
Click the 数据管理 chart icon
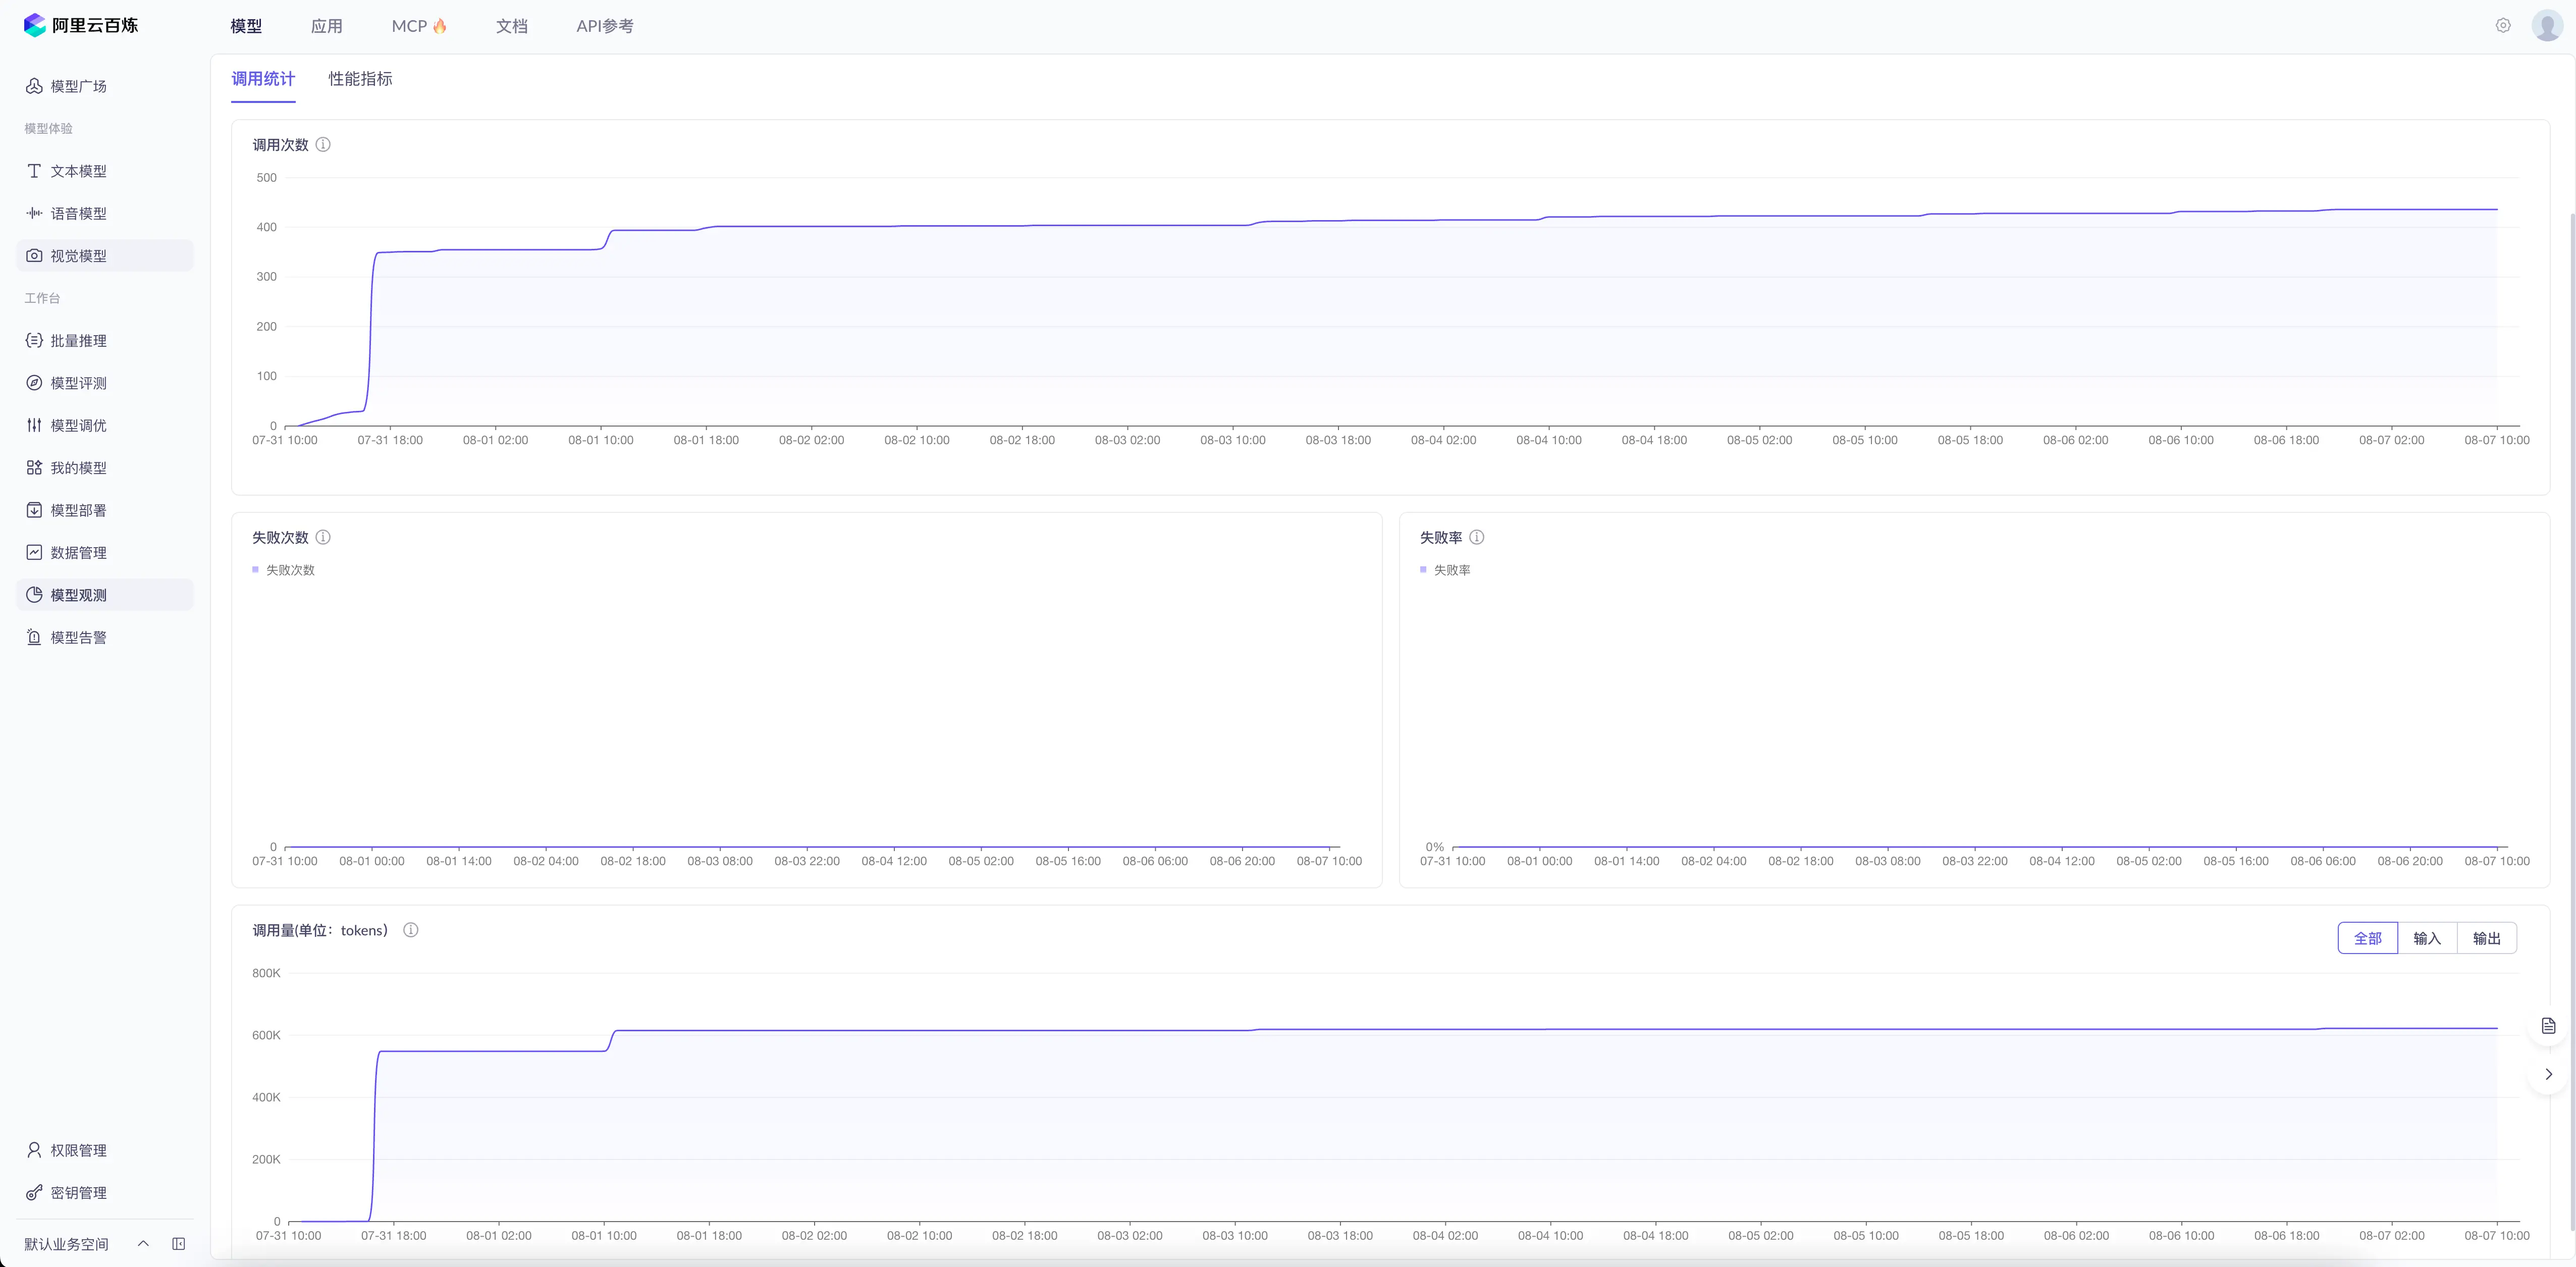(x=34, y=552)
